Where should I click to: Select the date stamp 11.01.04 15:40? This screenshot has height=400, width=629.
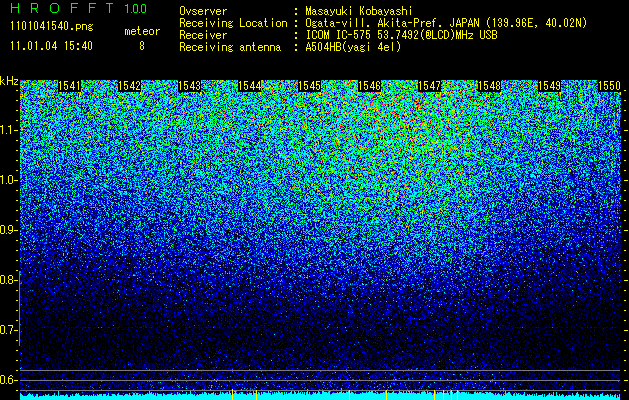51,46
